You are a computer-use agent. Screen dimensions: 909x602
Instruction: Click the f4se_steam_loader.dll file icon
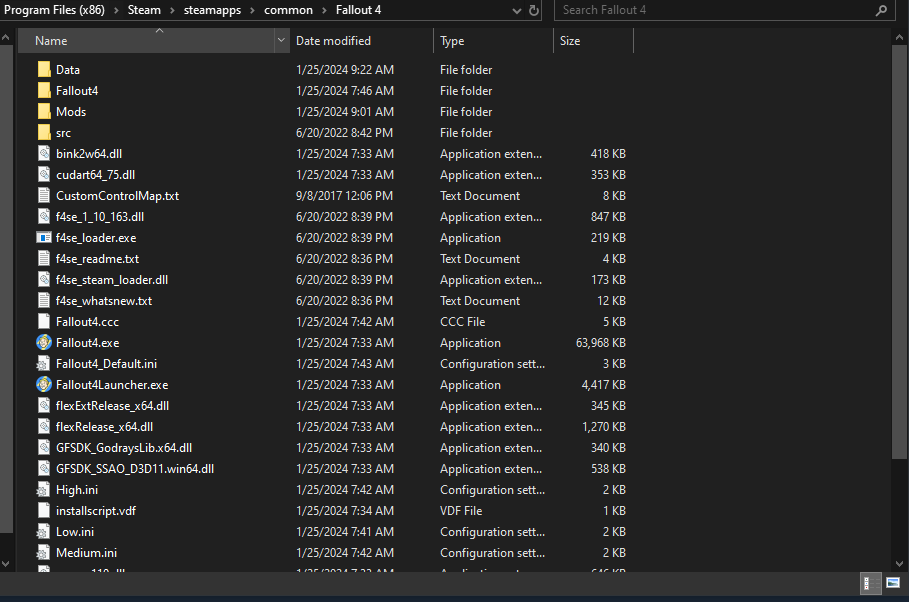coord(44,280)
